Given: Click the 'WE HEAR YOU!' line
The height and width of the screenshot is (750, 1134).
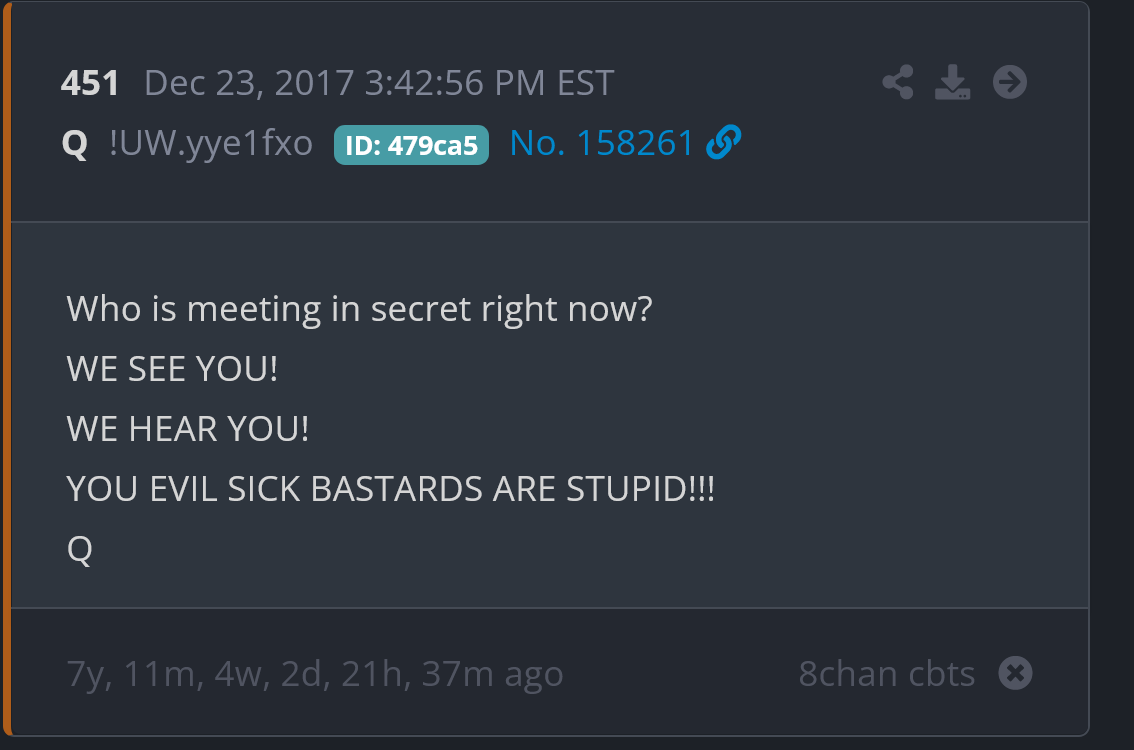Looking at the screenshot, I should (x=188, y=429).
